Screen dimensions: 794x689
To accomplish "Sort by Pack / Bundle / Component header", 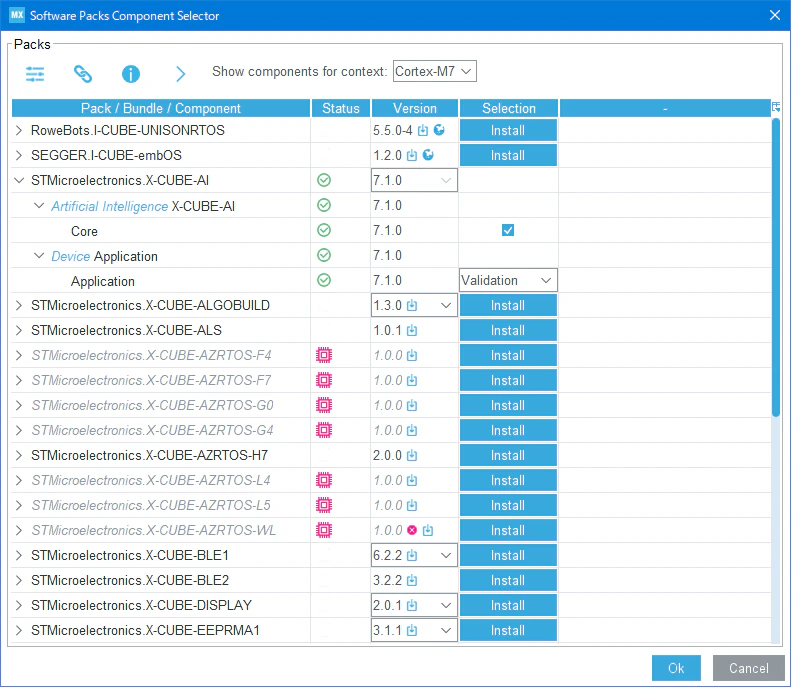I will (x=161, y=108).
